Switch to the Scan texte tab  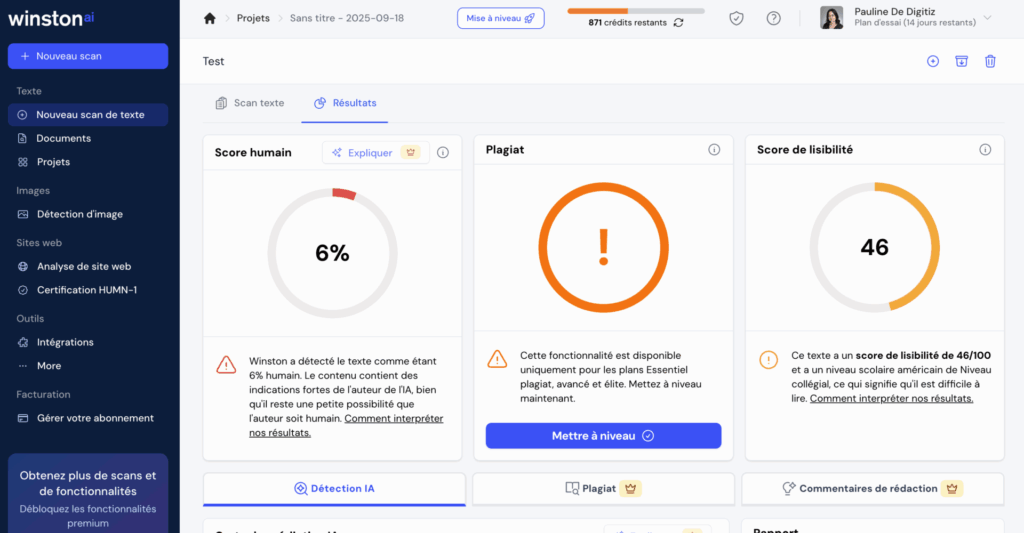pos(250,103)
